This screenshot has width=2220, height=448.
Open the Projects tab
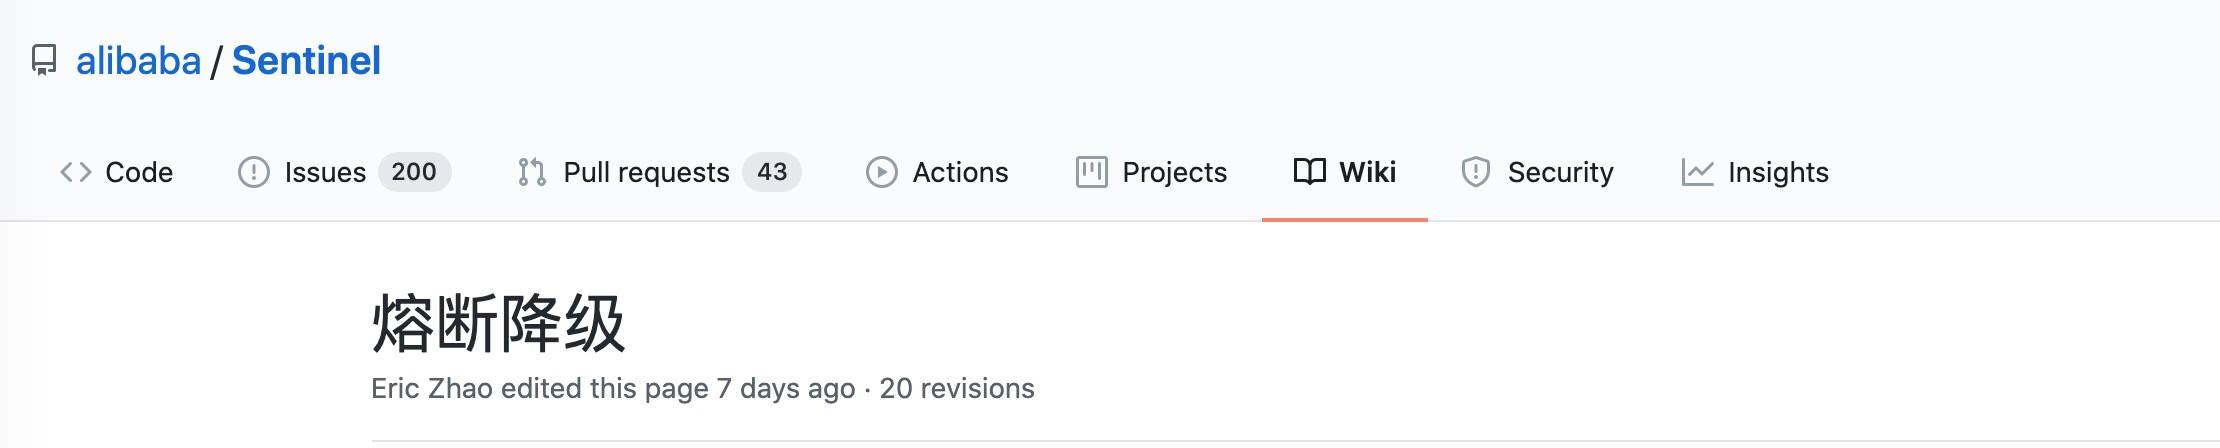pos(1174,172)
